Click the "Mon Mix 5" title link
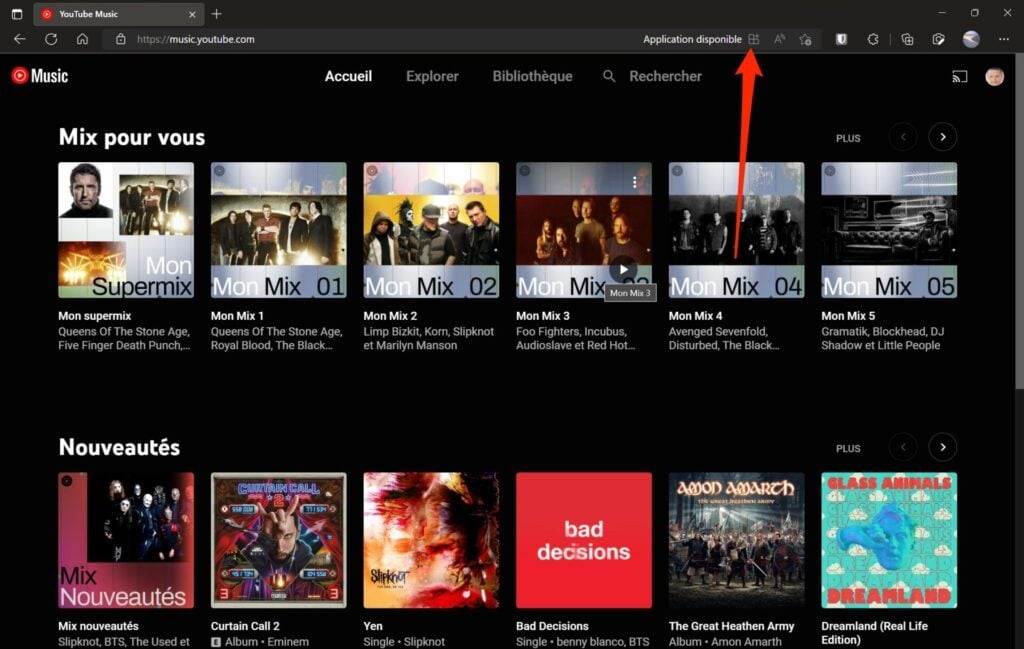This screenshot has width=1024, height=649. (848, 316)
